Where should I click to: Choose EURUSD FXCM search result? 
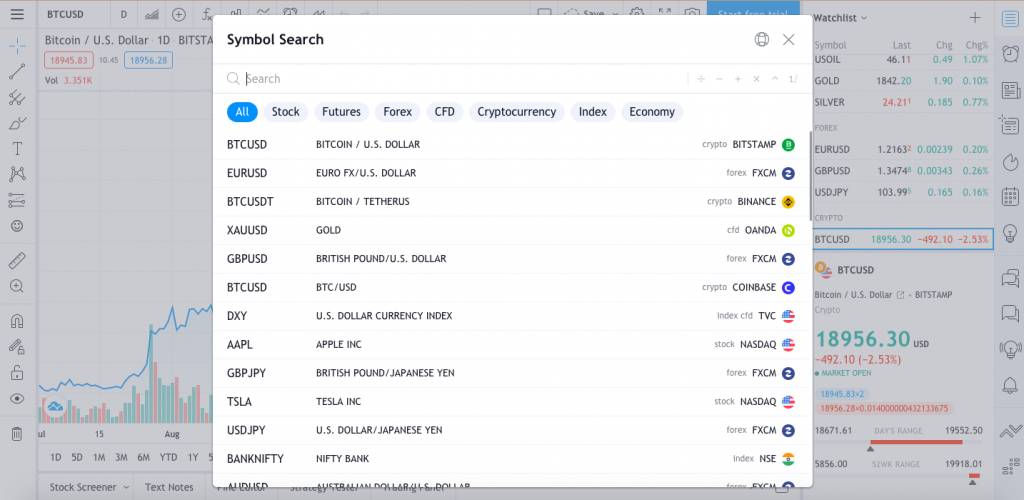pos(511,174)
